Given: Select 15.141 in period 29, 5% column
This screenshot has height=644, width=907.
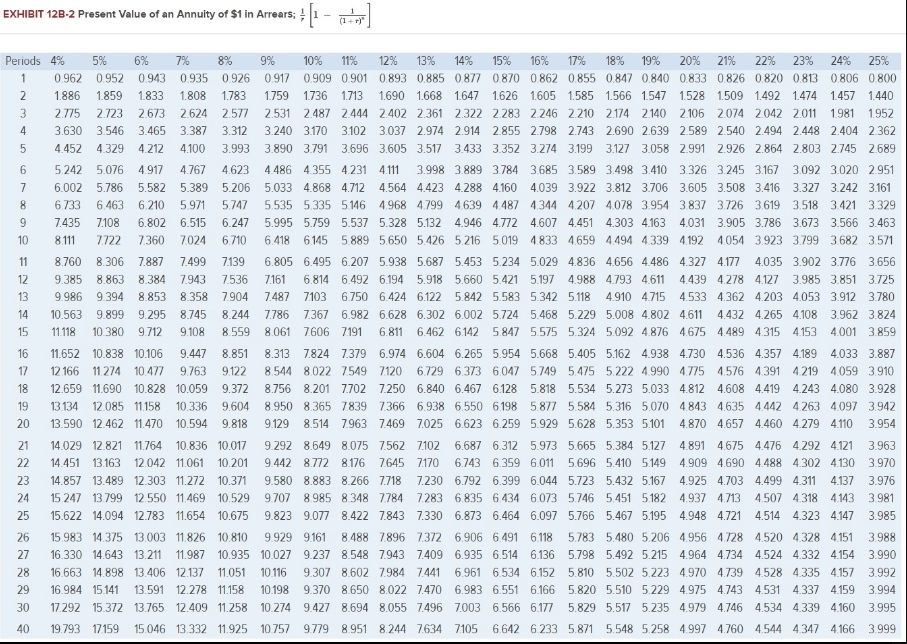Looking at the screenshot, I should (106, 590).
